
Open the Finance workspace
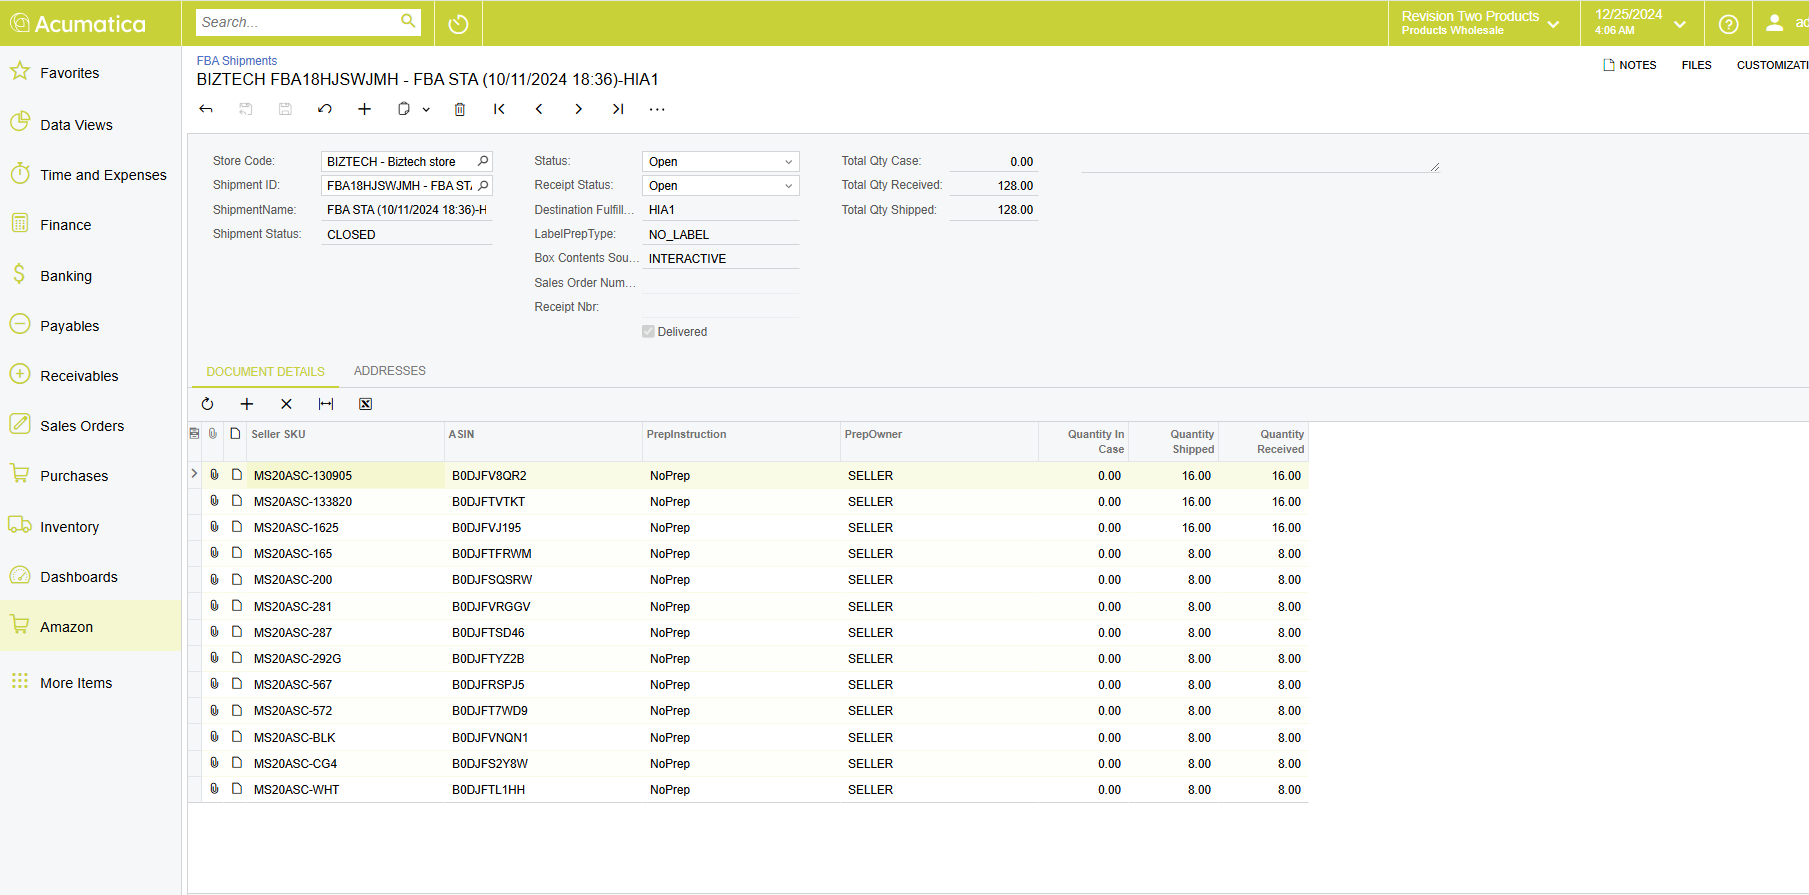pos(90,225)
